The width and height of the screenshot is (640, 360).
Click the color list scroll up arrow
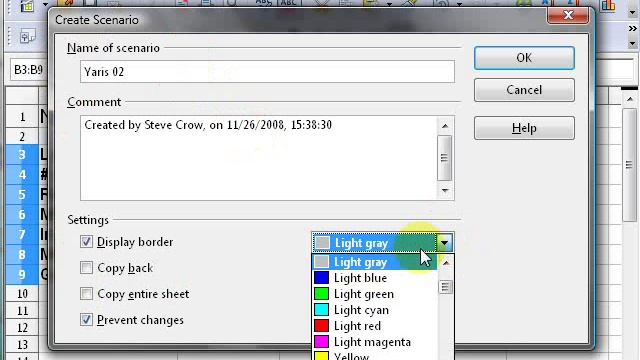click(x=446, y=263)
